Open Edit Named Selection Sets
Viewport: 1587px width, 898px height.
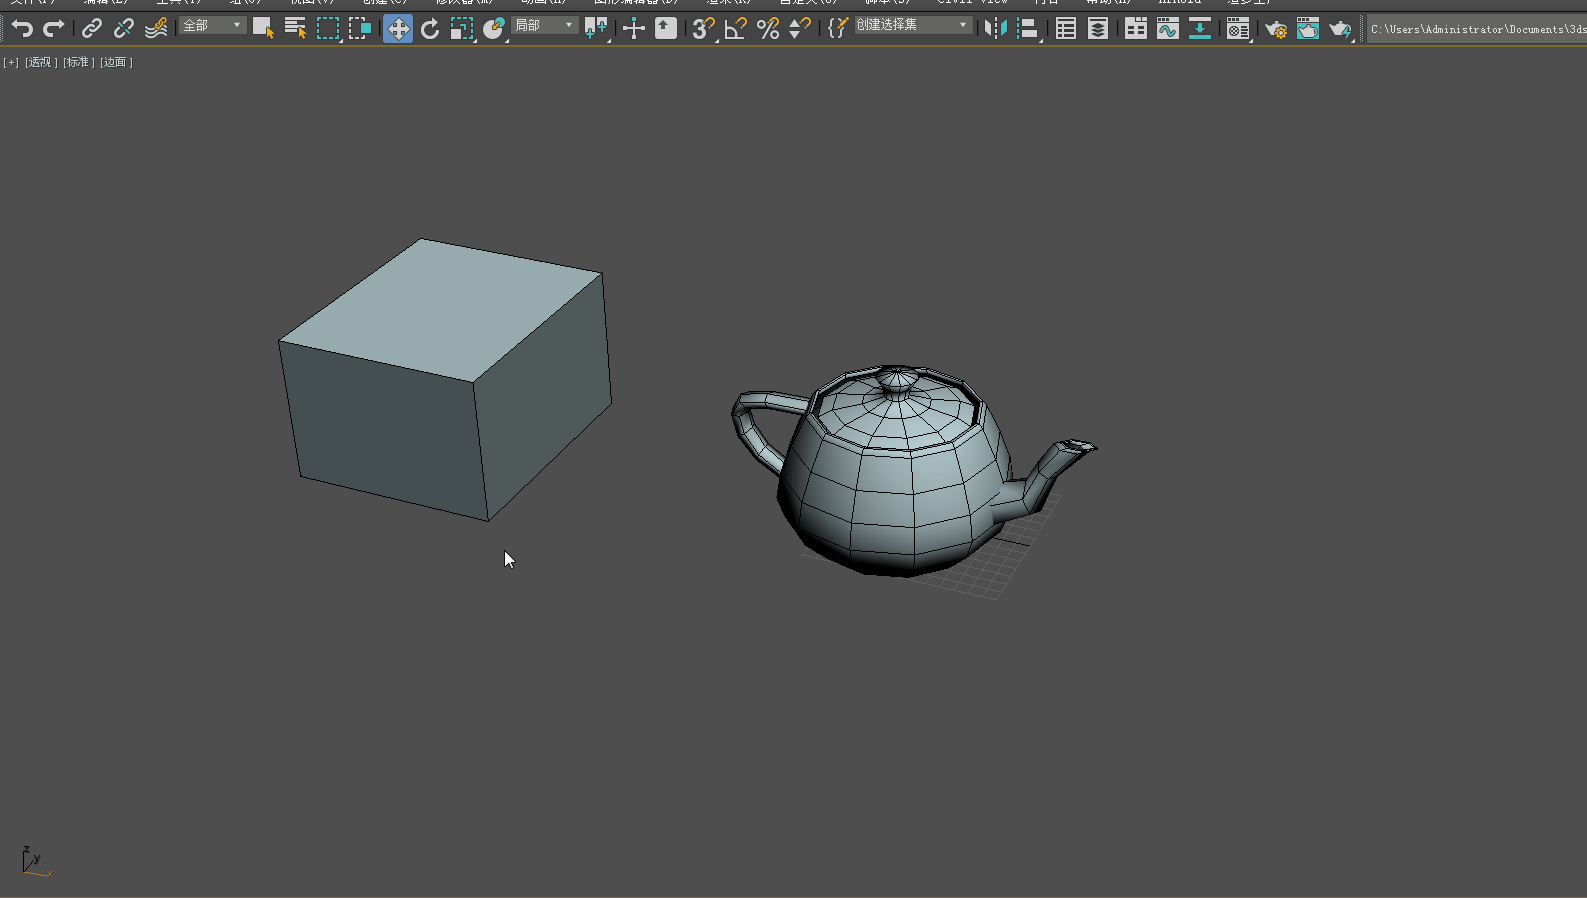pos(838,29)
